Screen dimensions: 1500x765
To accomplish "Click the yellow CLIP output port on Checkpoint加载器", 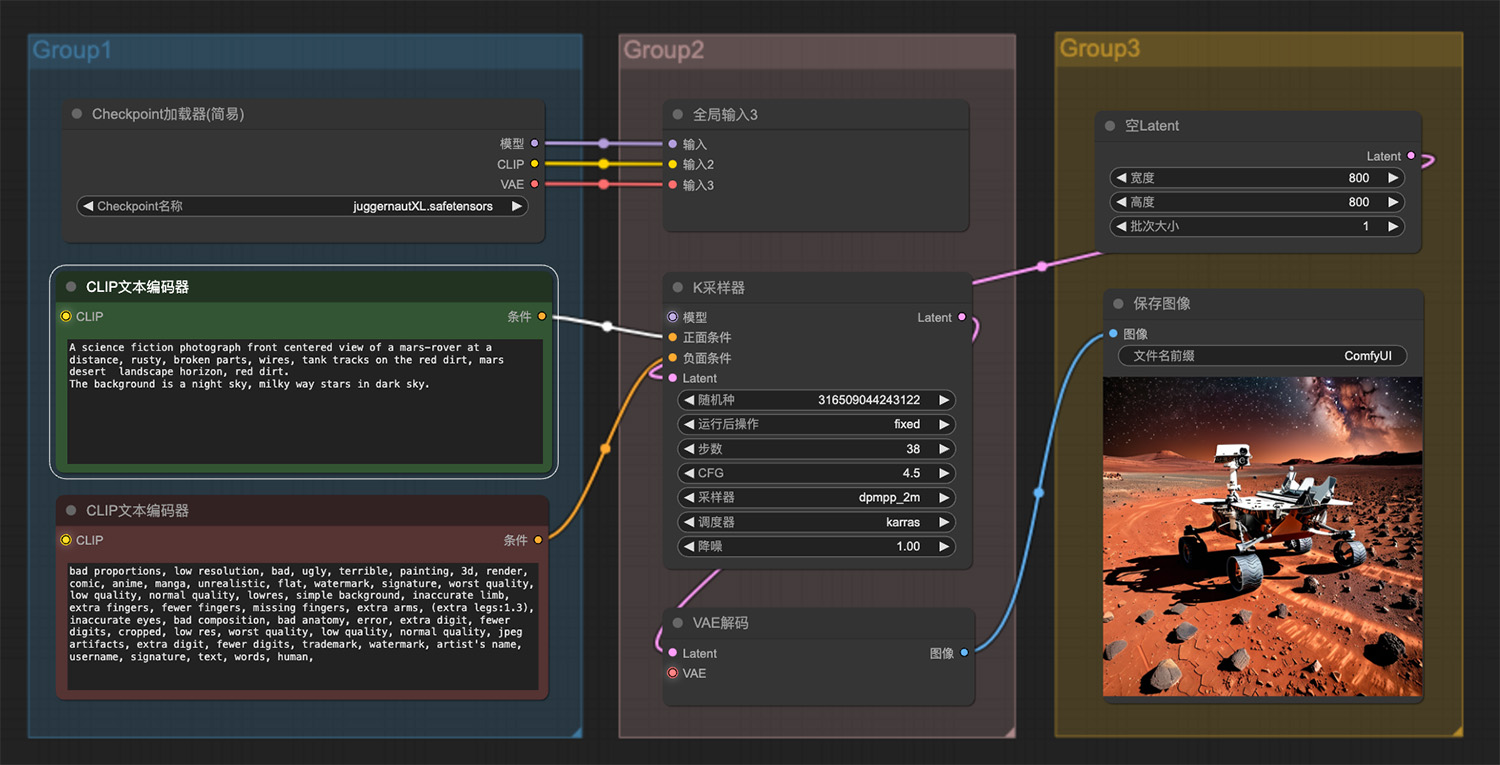I will click(x=534, y=164).
